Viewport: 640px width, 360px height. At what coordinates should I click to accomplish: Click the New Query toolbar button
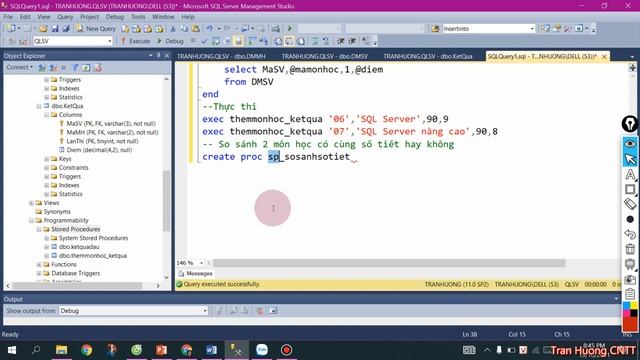pos(96,29)
